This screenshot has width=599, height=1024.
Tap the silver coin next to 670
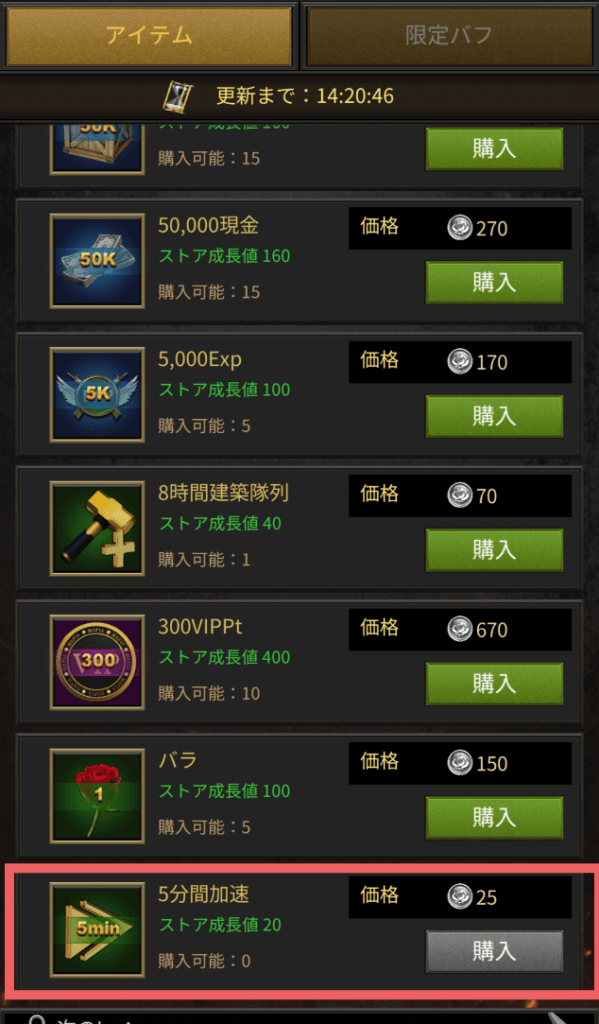point(460,630)
